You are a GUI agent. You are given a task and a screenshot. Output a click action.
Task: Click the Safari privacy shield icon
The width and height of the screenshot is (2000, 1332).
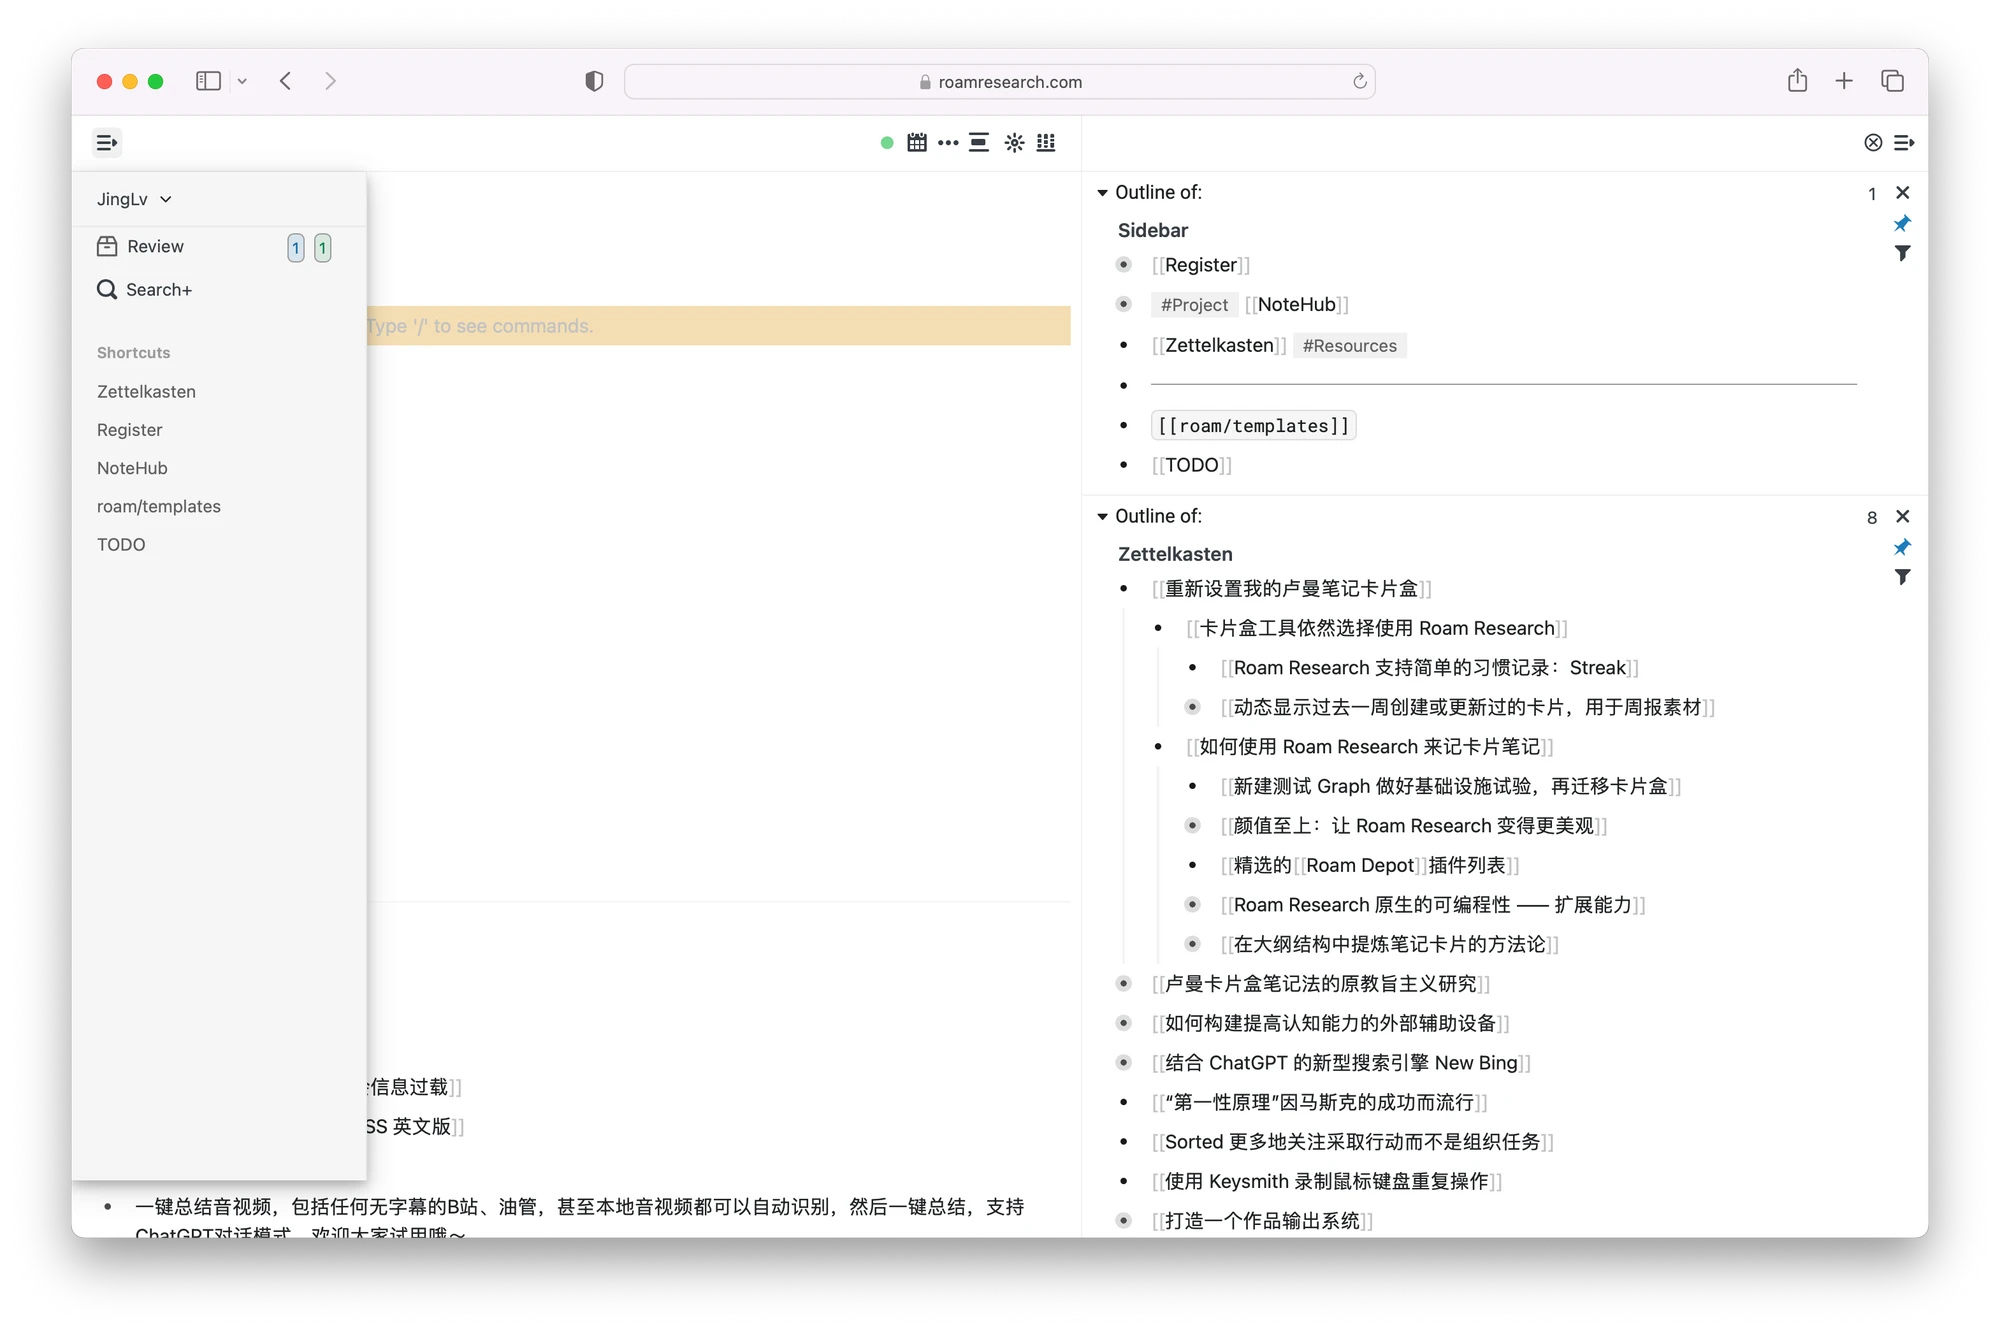click(x=594, y=81)
